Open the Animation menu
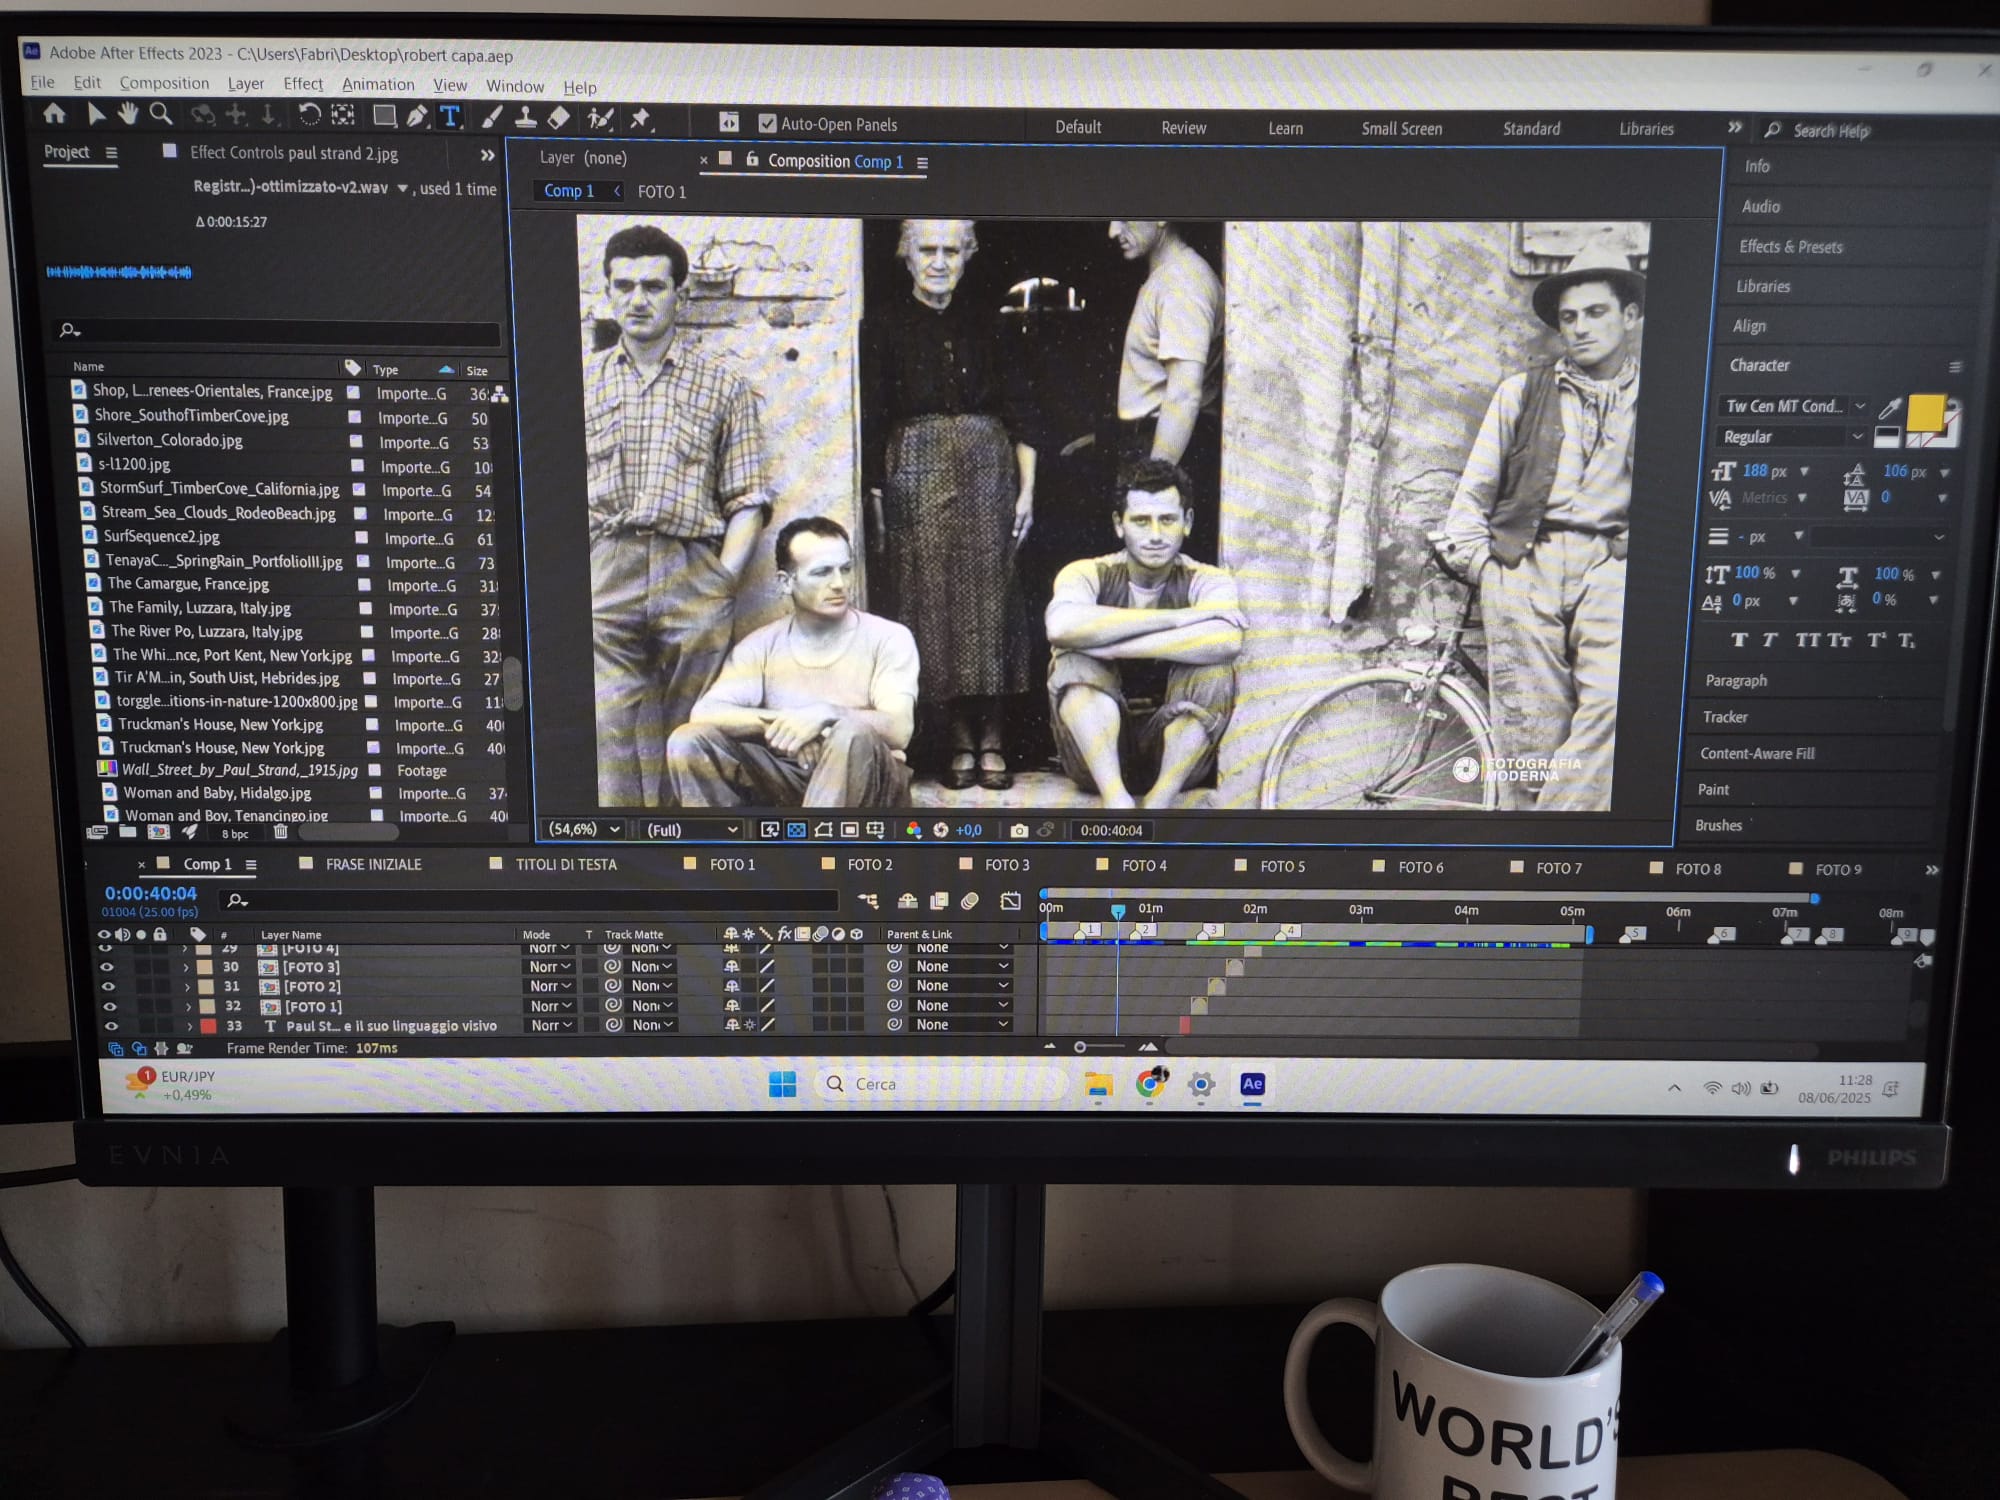Image resolution: width=2000 pixels, height=1500 pixels. [378, 85]
